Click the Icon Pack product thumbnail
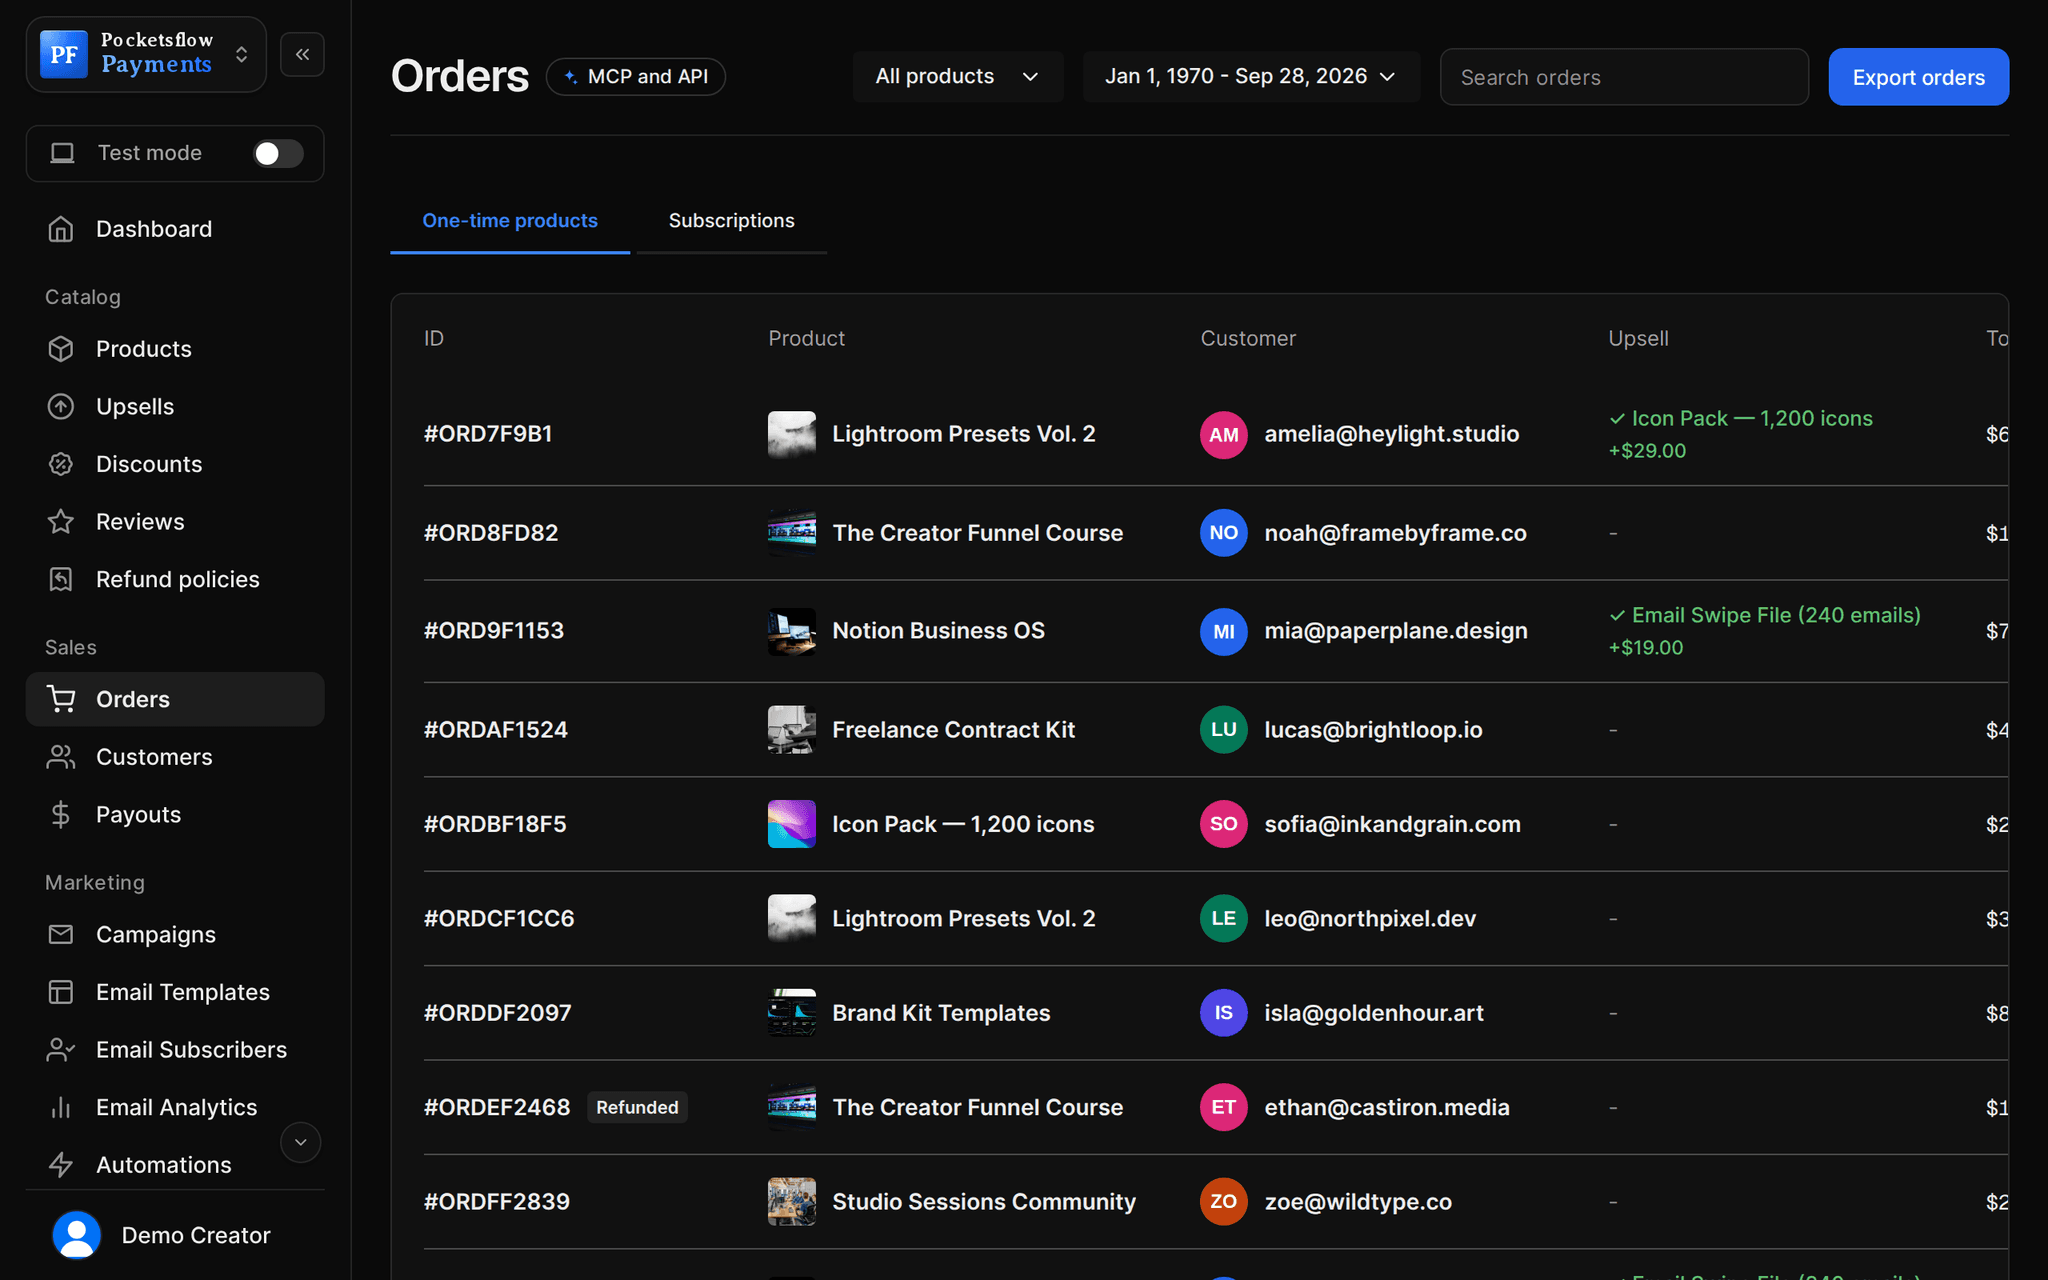This screenshot has height=1280, width=2048. [x=791, y=824]
